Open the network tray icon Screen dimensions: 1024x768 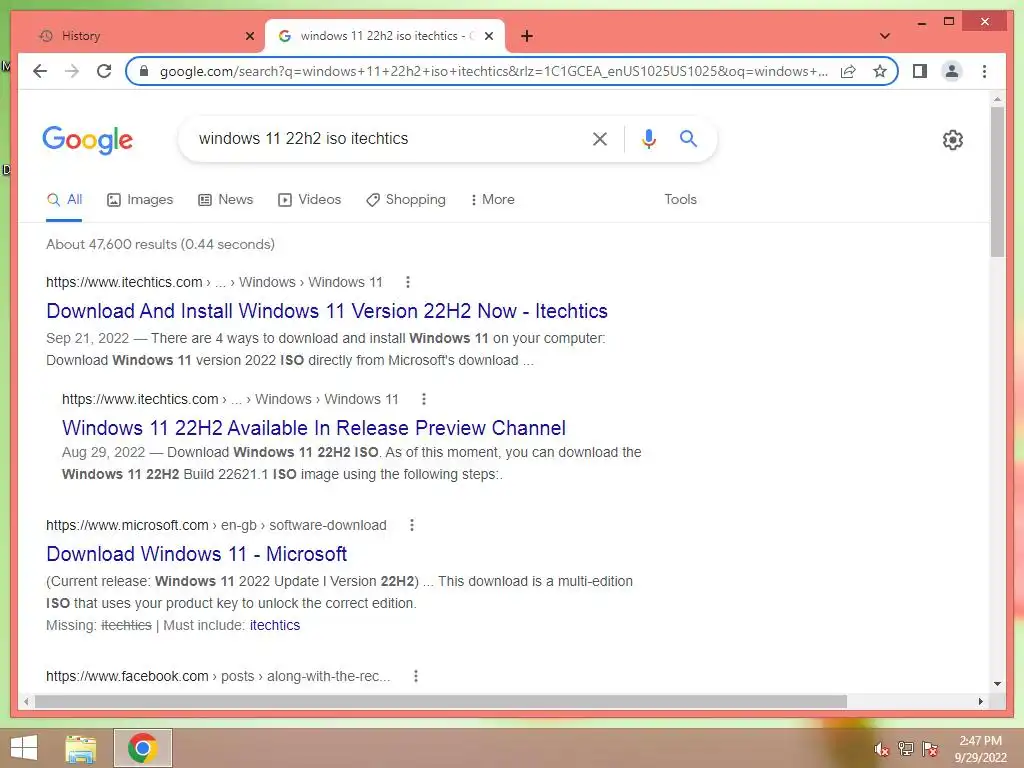point(906,748)
